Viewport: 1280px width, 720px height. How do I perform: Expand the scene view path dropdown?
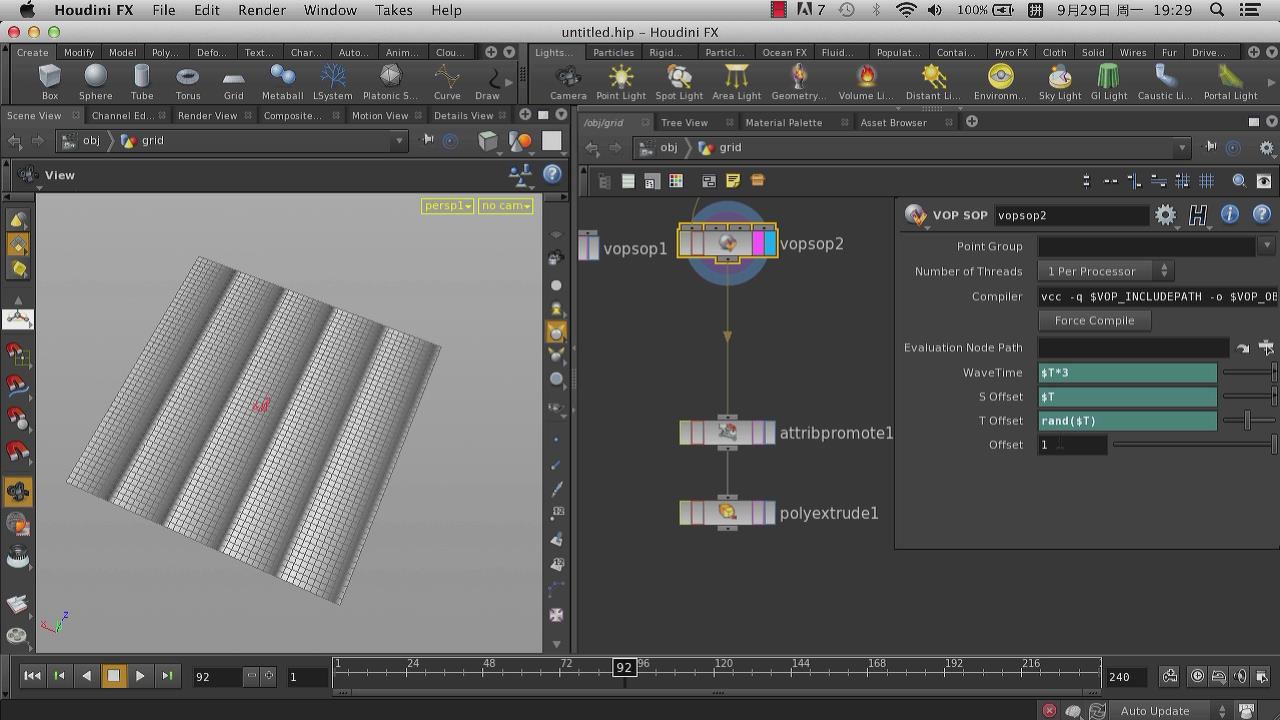[399, 141]
